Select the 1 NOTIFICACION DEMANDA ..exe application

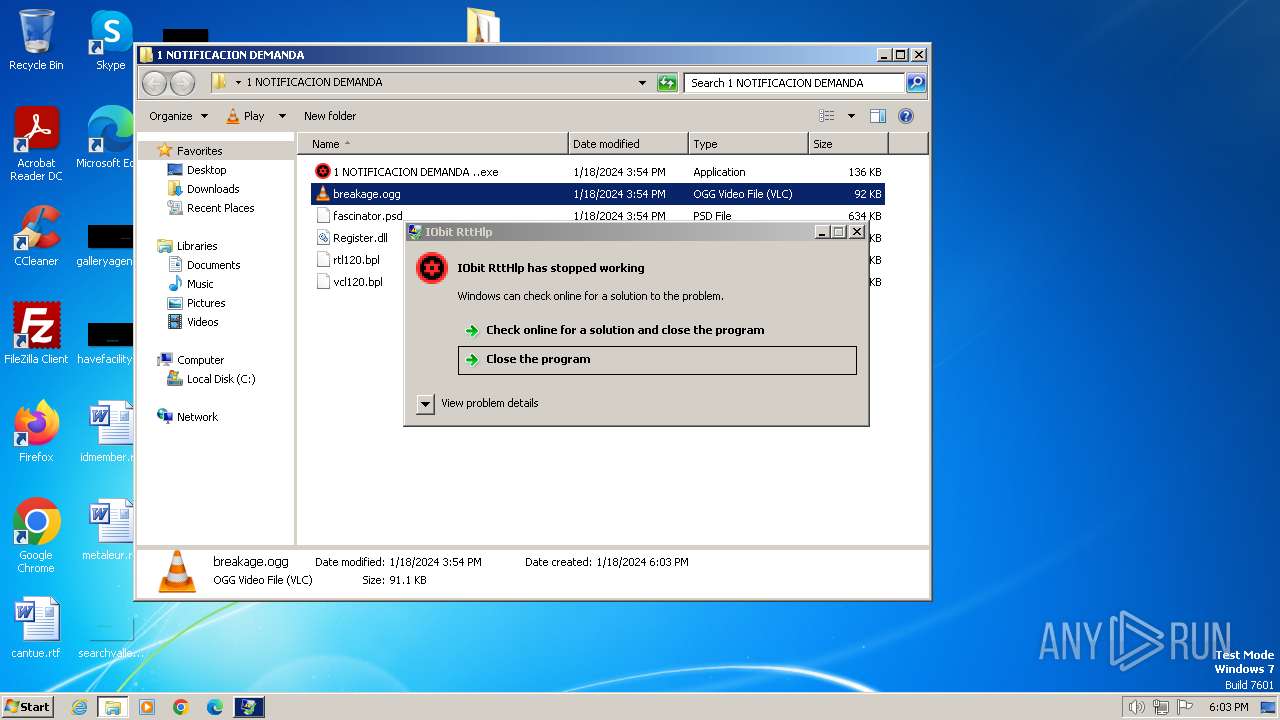tap(598, 172)
